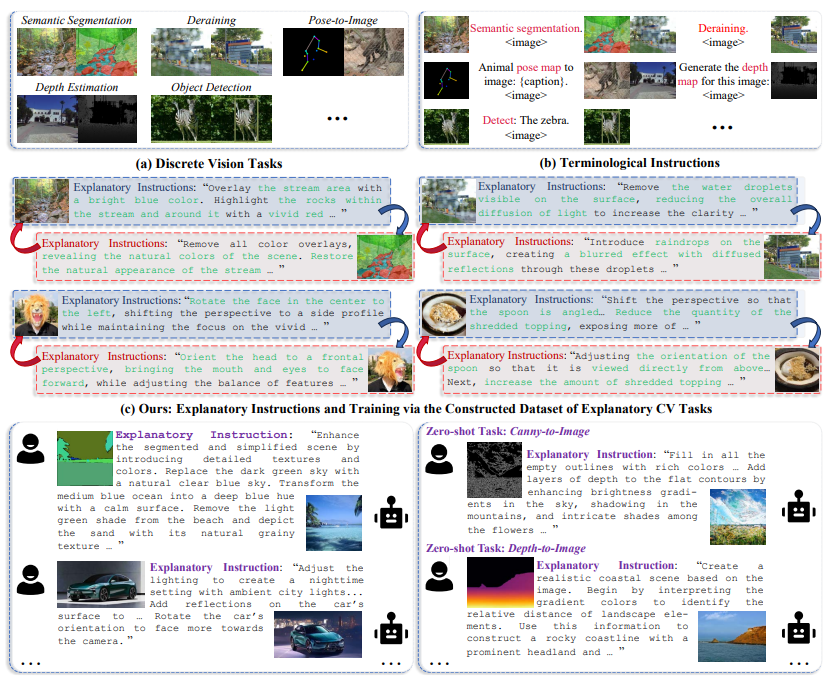
Task: Click the 'Semantic Segmentation' heading in panel (a)
Action: [76, 20]
